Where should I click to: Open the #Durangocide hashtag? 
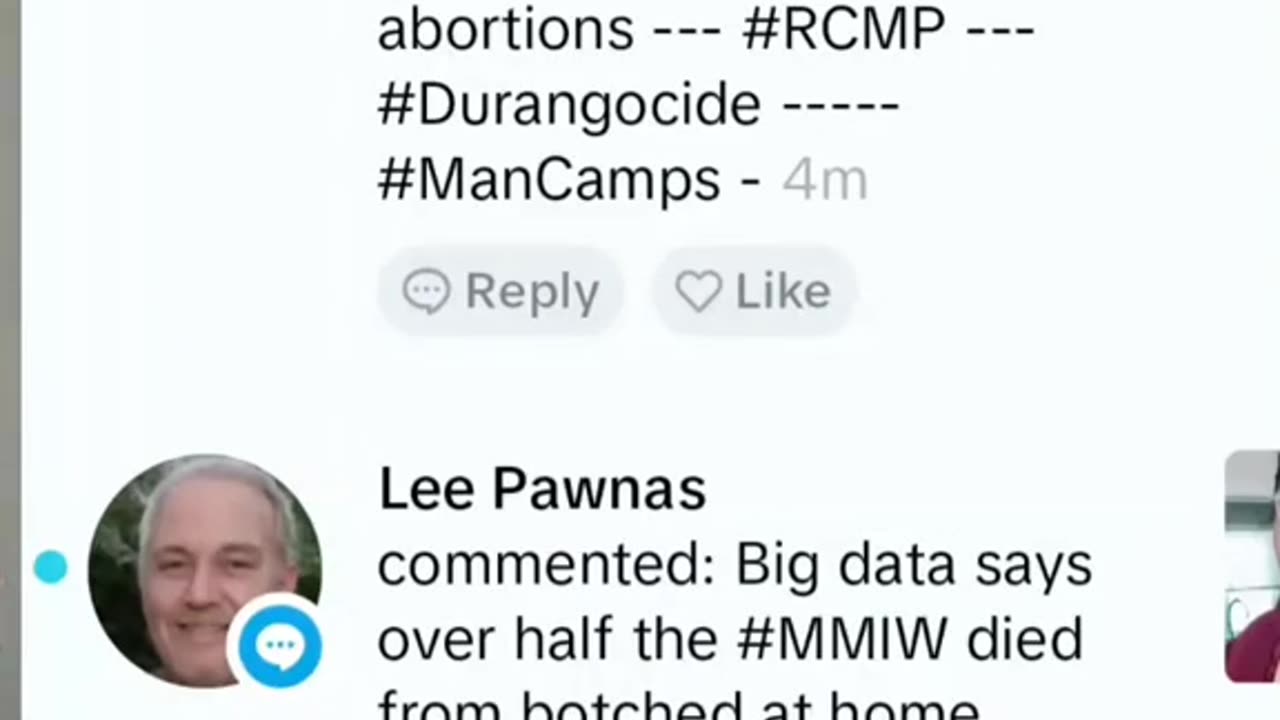pos(569,105)
